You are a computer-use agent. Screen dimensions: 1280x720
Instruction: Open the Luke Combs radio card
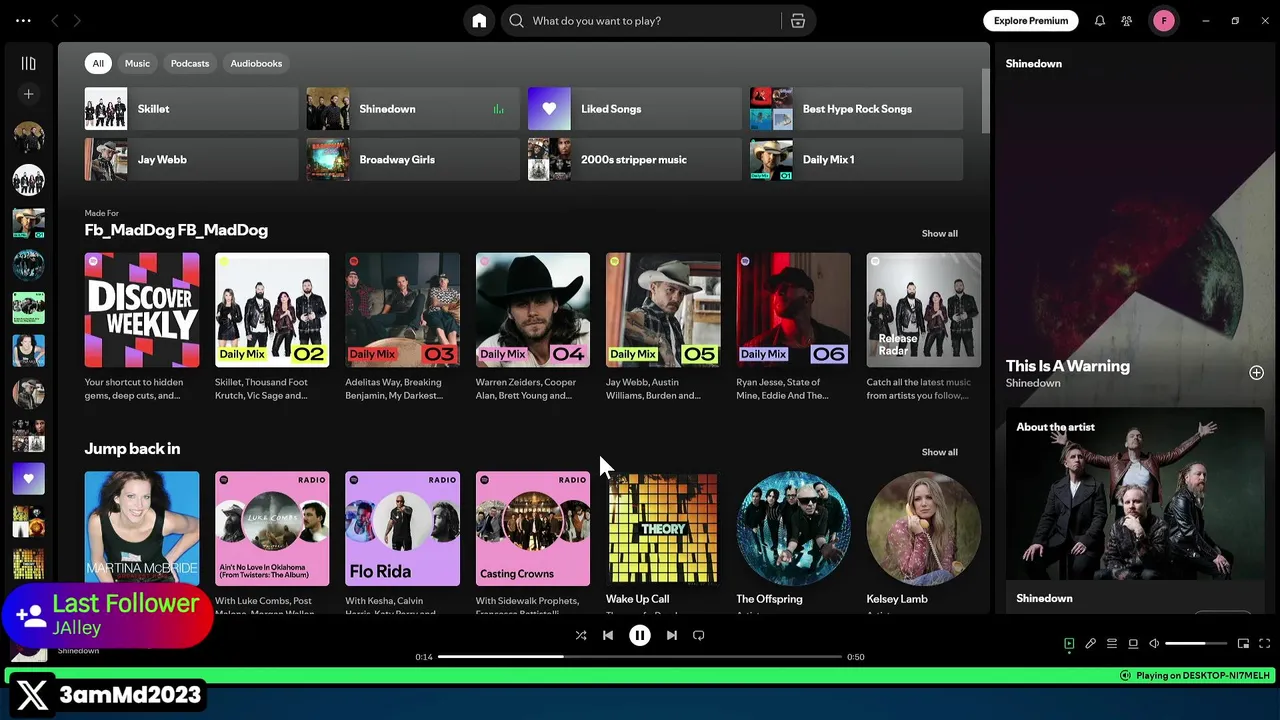tap(272, 542)
